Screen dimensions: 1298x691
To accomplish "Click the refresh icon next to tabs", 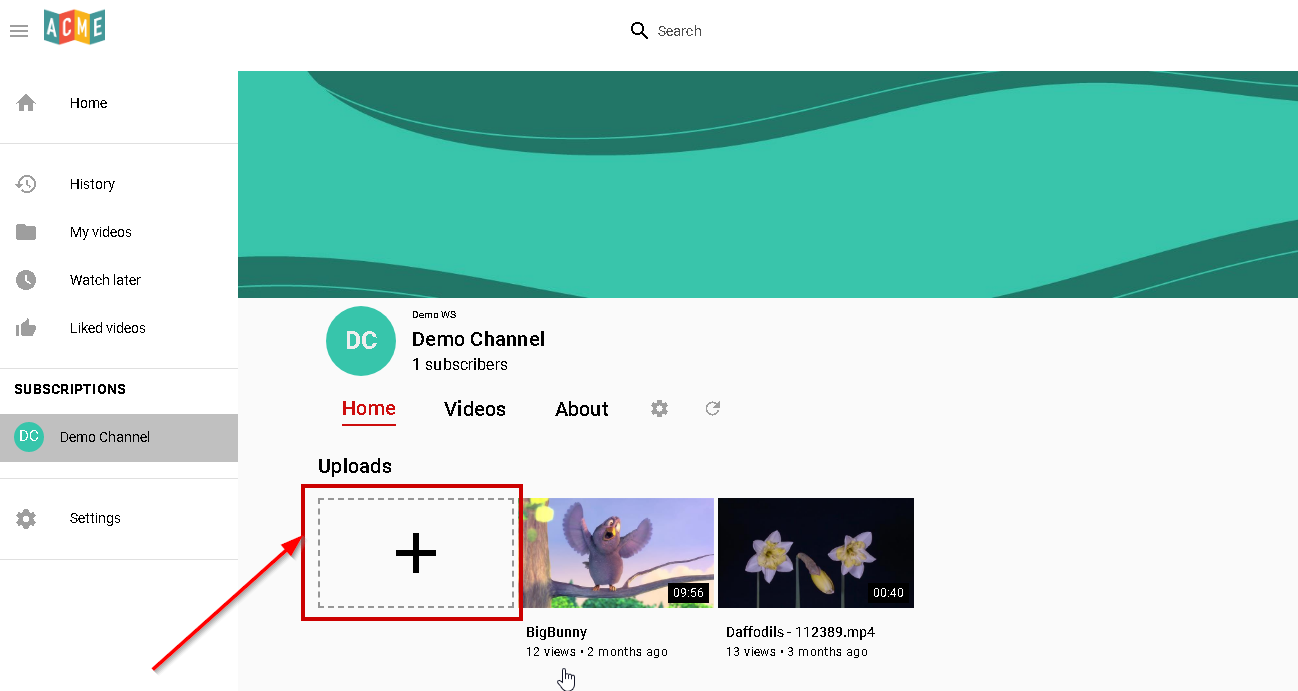I will 712,408.
